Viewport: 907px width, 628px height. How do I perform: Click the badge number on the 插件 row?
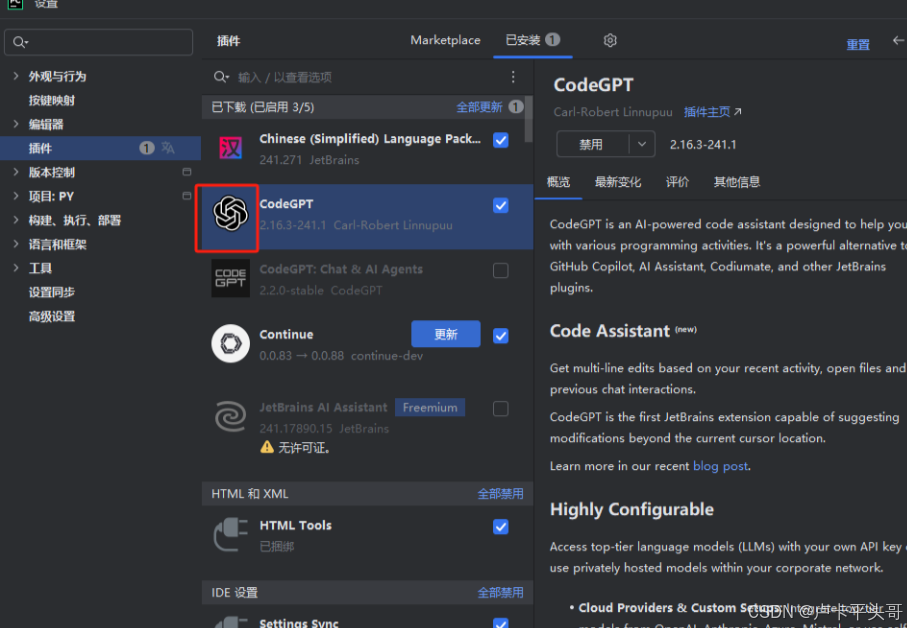[x=147, y=148]
